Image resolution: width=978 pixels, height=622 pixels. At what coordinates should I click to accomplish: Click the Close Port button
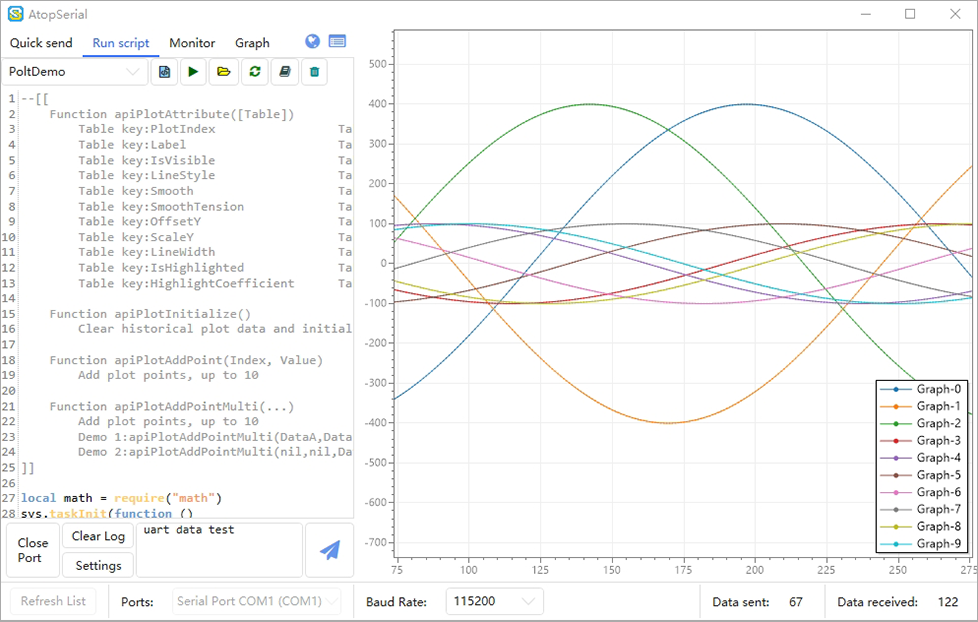33,550
